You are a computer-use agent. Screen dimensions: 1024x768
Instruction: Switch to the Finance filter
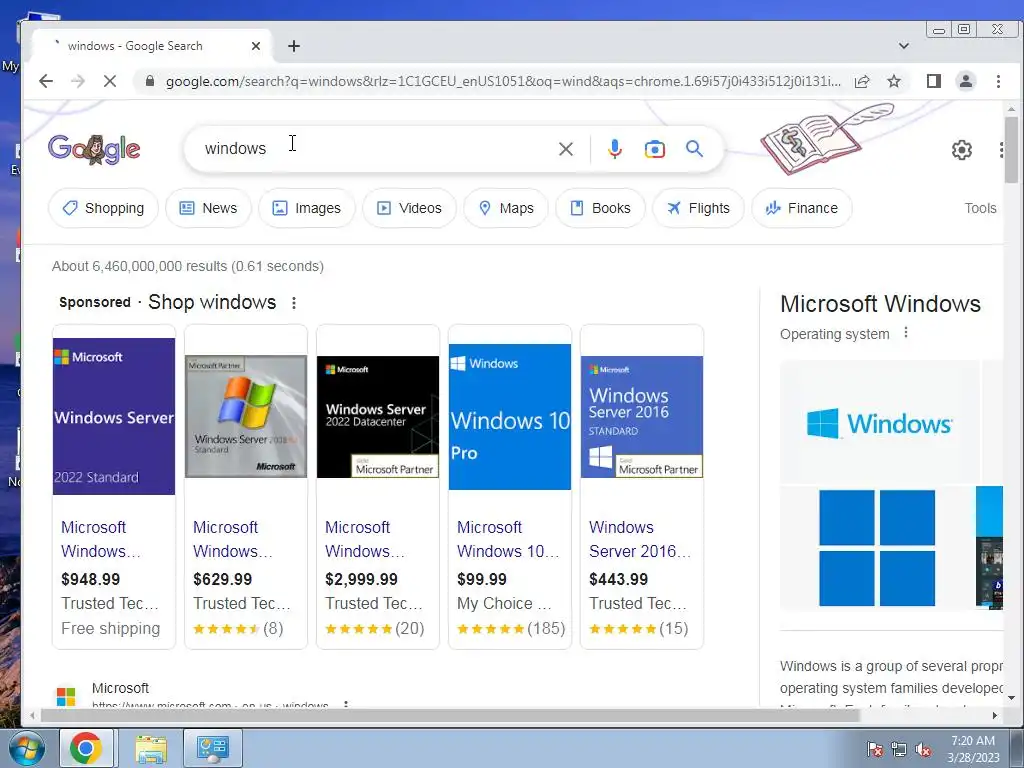[802, 208]
